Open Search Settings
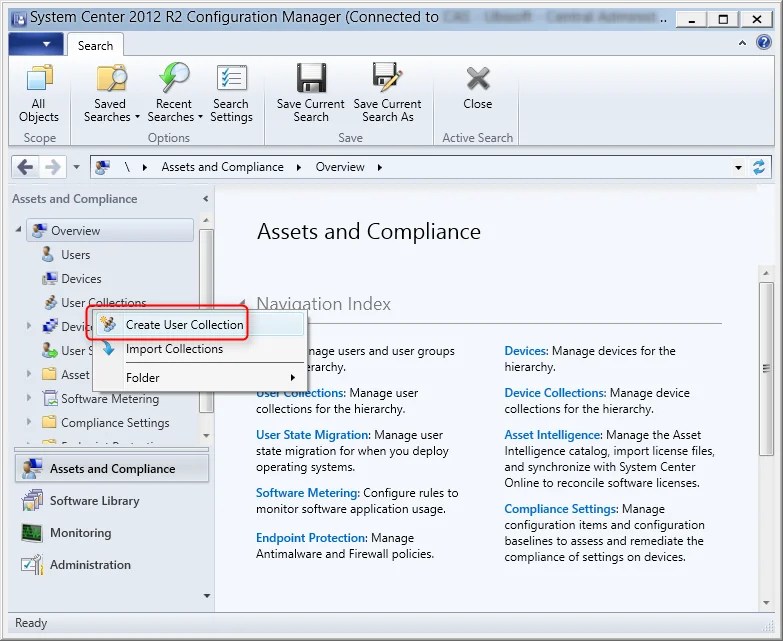This screenshot has height=641, width=783. tap(231, 93)
